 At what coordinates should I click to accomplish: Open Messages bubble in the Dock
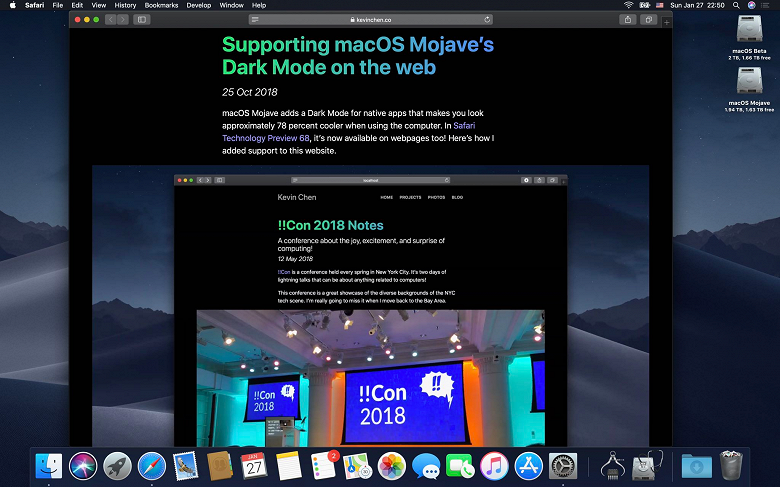point(426,466)
